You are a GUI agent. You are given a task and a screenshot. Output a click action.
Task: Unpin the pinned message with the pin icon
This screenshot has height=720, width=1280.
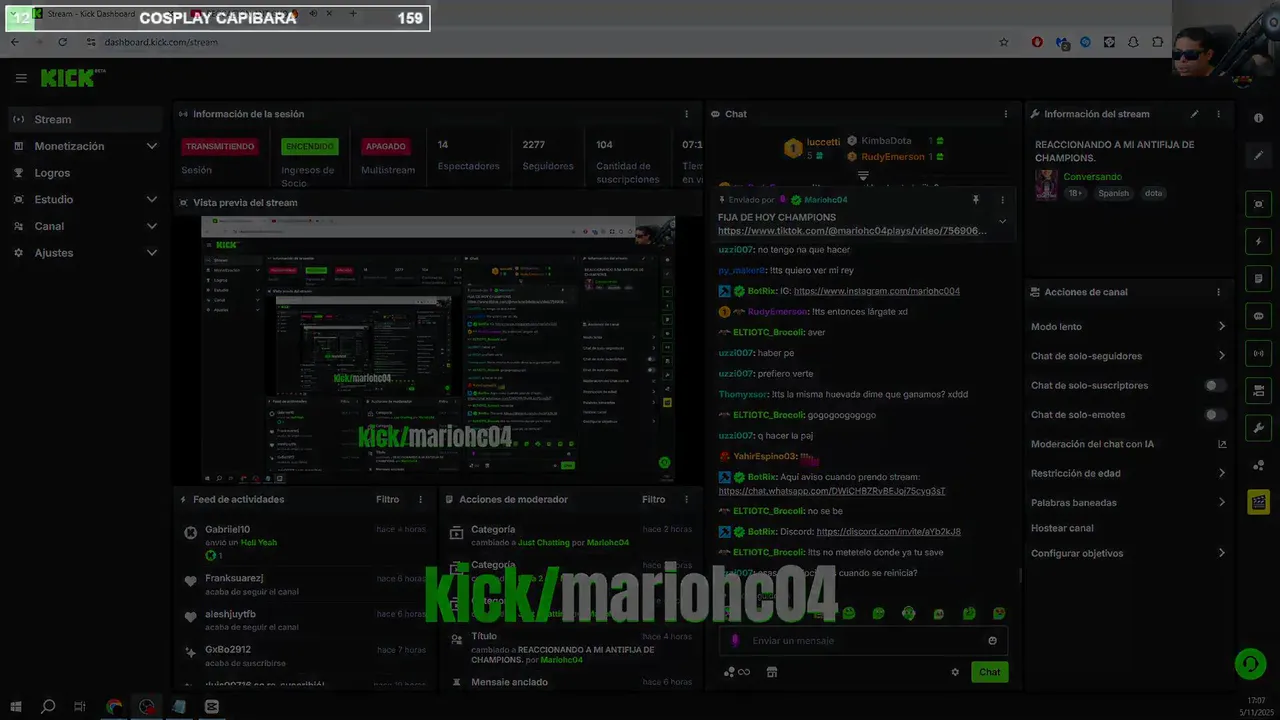click(x=976, y=200)
